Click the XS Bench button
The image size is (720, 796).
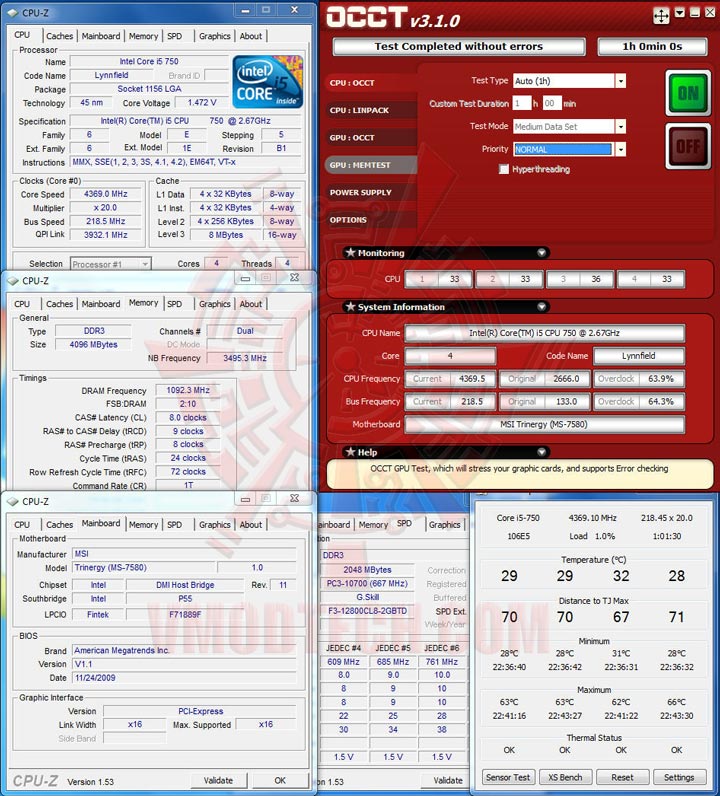(x=565, y=777)
